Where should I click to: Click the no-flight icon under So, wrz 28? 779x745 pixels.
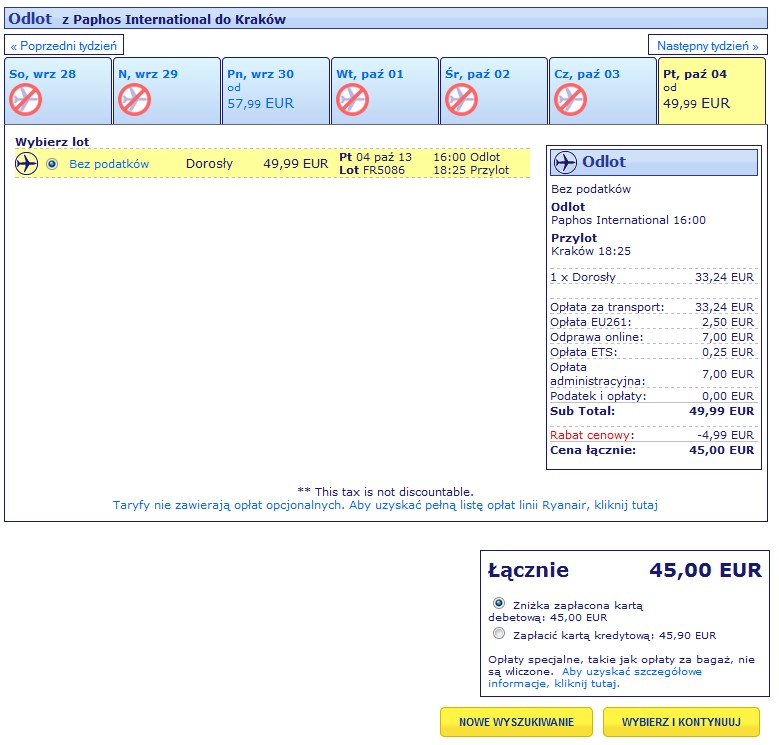click(x=25, y=99)
